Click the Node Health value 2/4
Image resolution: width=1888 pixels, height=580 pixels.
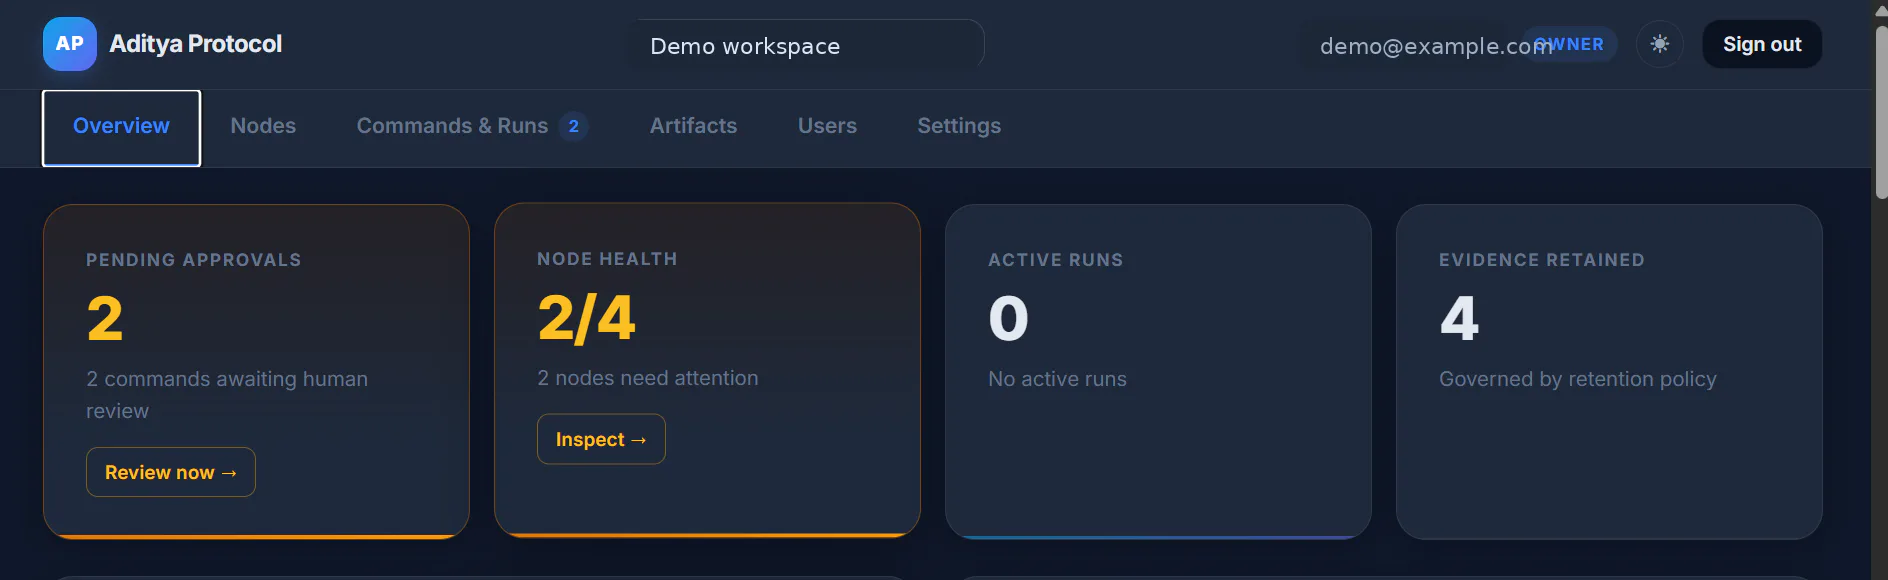point(587,318)
